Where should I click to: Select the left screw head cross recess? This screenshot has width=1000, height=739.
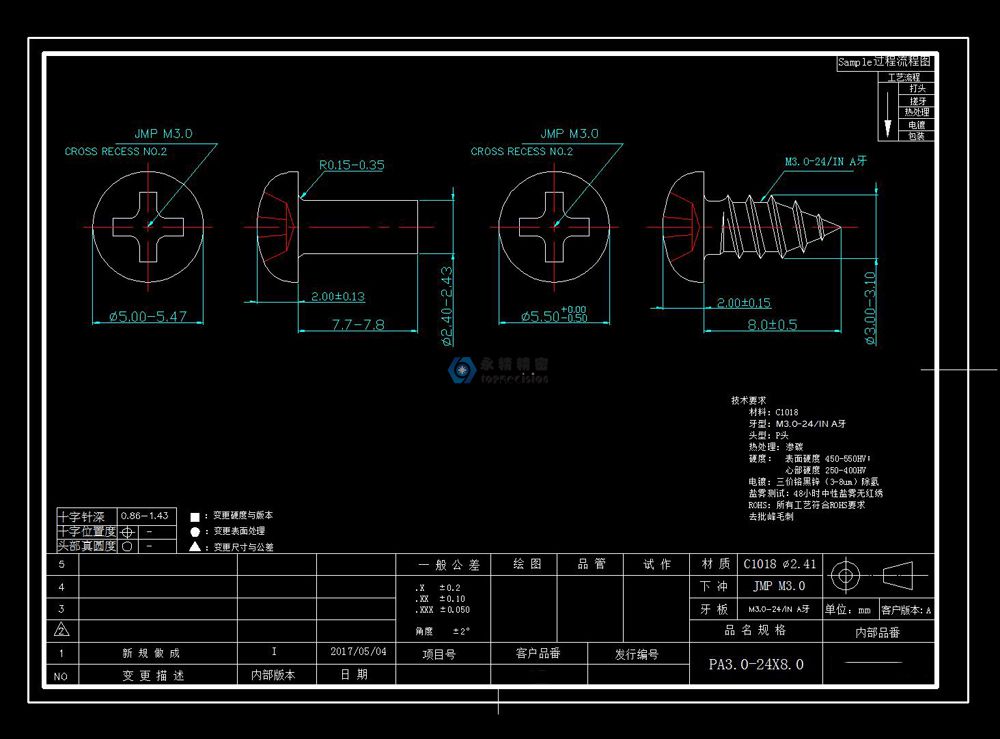[148, 225]
